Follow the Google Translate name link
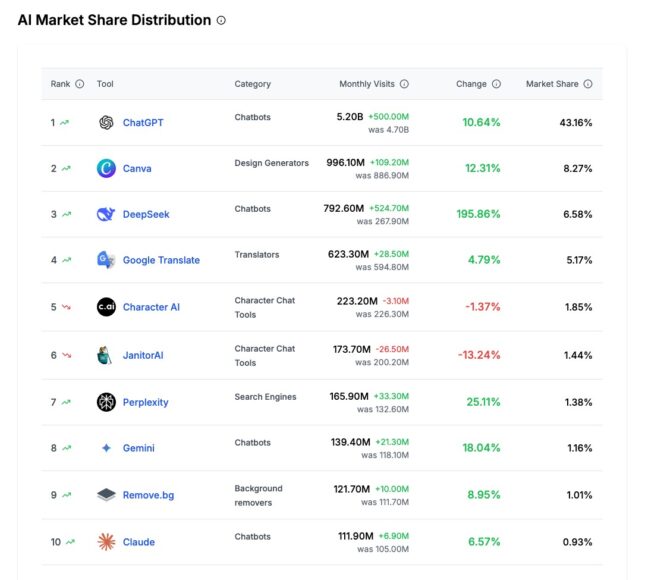The image size is (645, 580). (161, 260)
